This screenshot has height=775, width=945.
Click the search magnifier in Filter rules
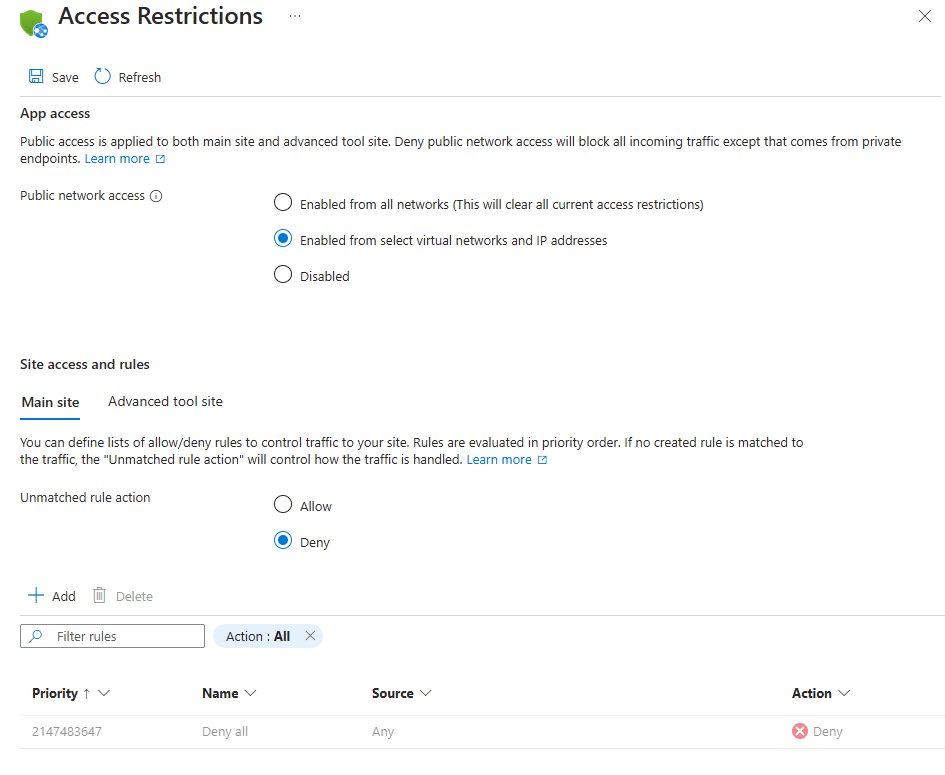point(35,636)
